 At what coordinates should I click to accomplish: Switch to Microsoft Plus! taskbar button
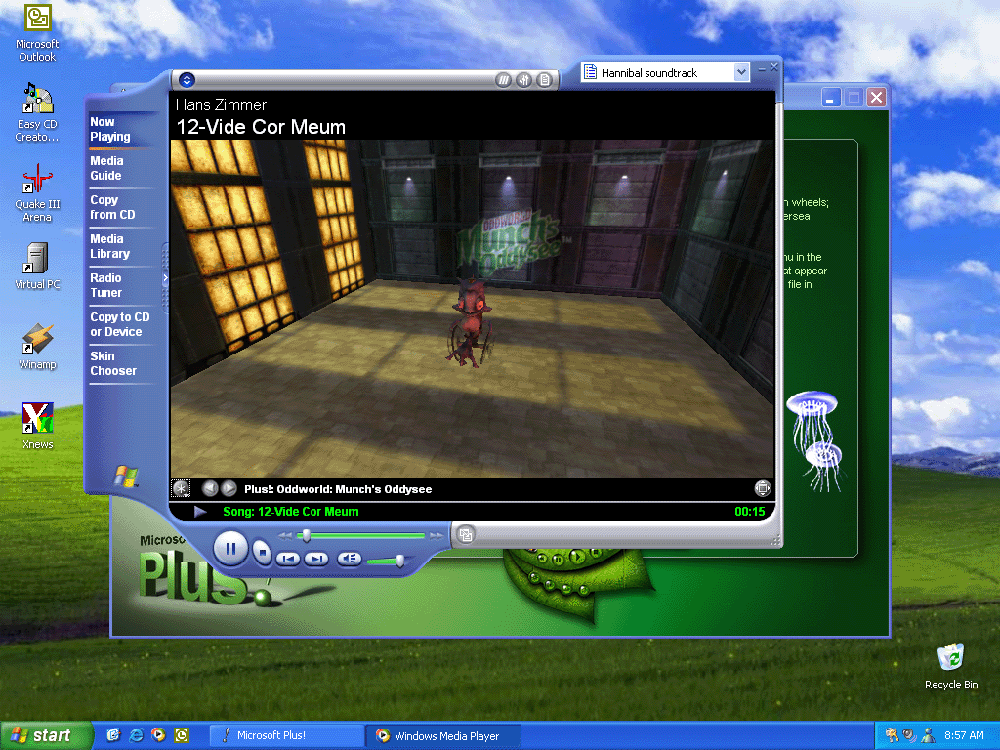(286, 735)
